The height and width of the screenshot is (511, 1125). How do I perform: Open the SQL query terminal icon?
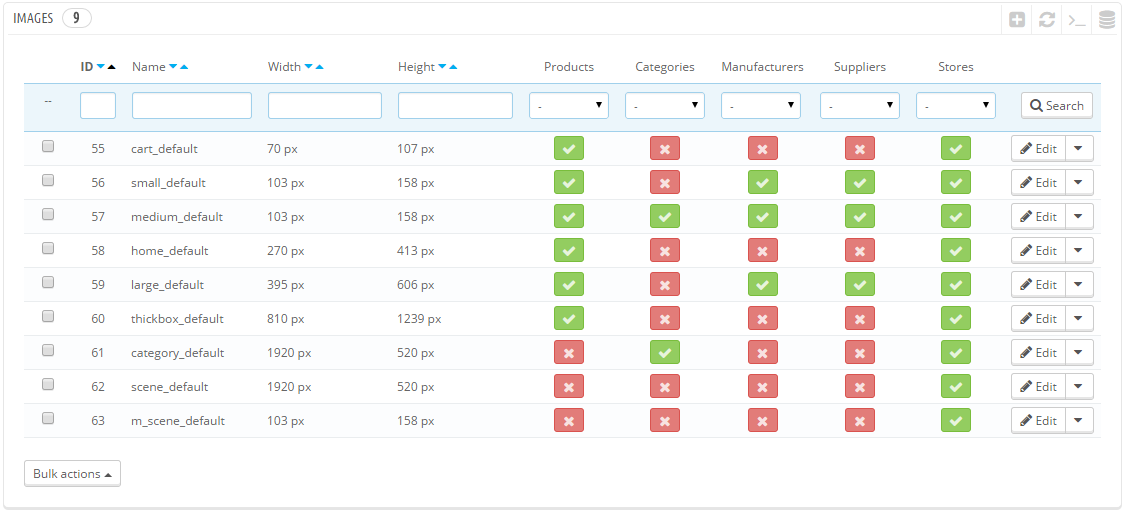(x=1077, y=20)
